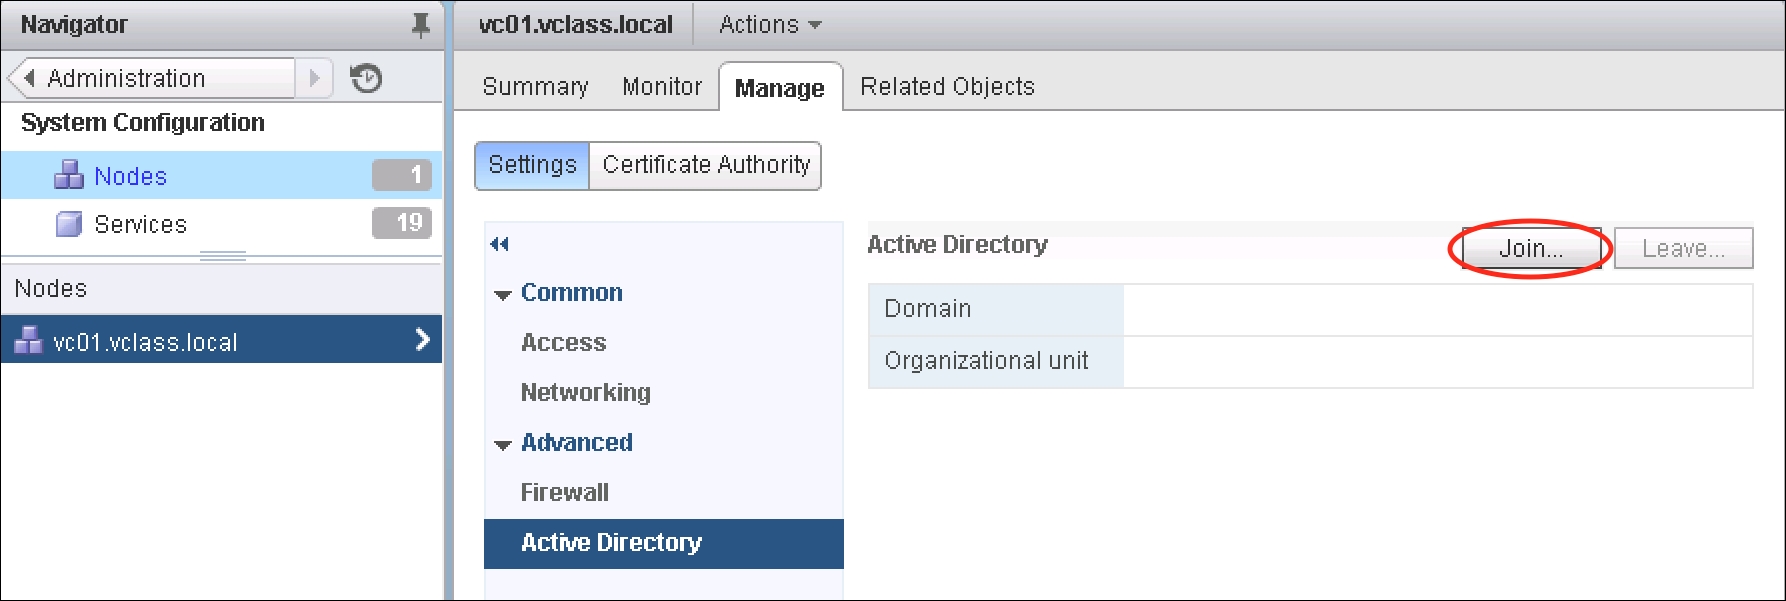Click the navigator splitter grip handle
Image resolution: width=1786 pixels, height=601 pixels.
click(x=223, y=257)
